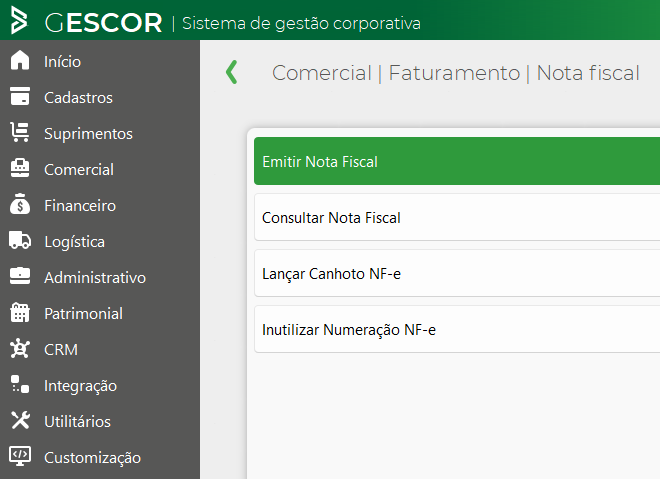The image size is (660, 479).
Task: Open the Customização menu
Action: pyautogui.click(x=93, y=458)
